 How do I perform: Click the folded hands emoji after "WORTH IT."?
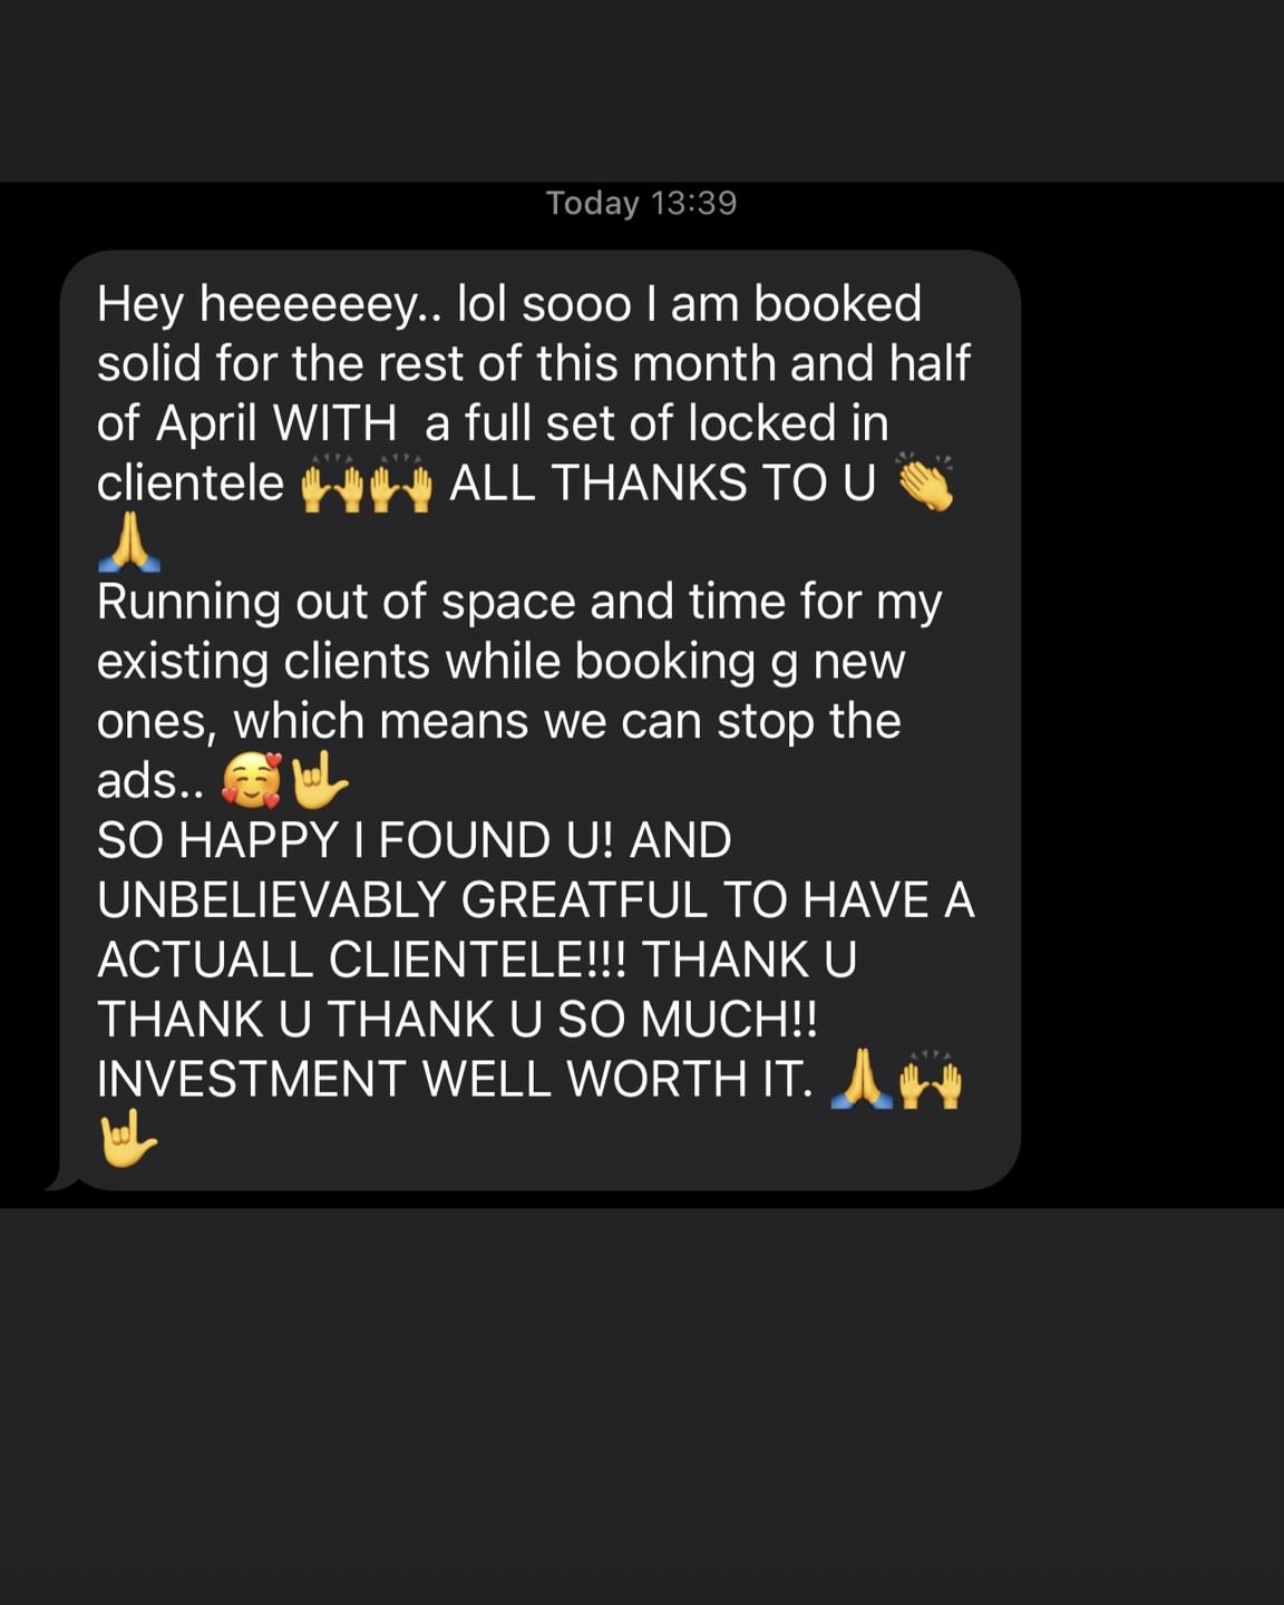click(x=863, y=1079)
